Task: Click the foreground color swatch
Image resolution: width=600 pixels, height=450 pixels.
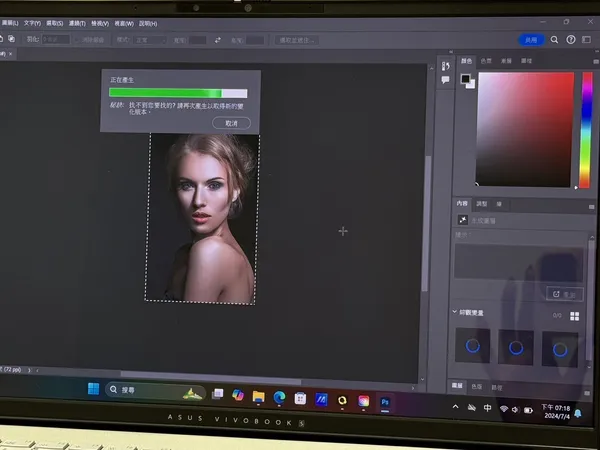Action: point(465,79)
